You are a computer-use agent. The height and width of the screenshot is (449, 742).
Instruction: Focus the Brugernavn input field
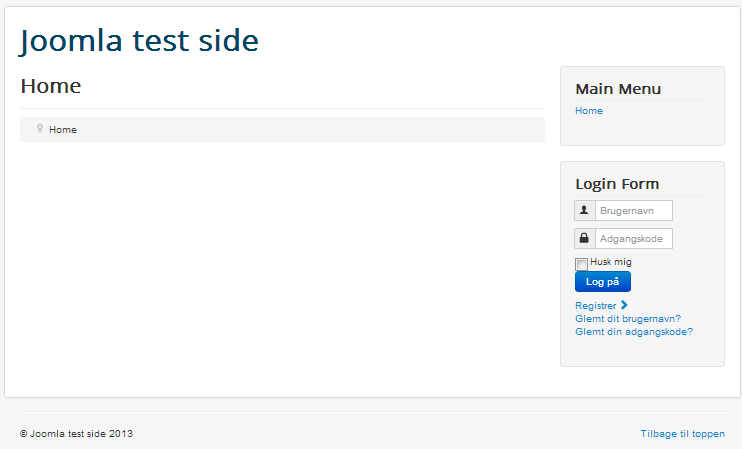tap(634, 211)
